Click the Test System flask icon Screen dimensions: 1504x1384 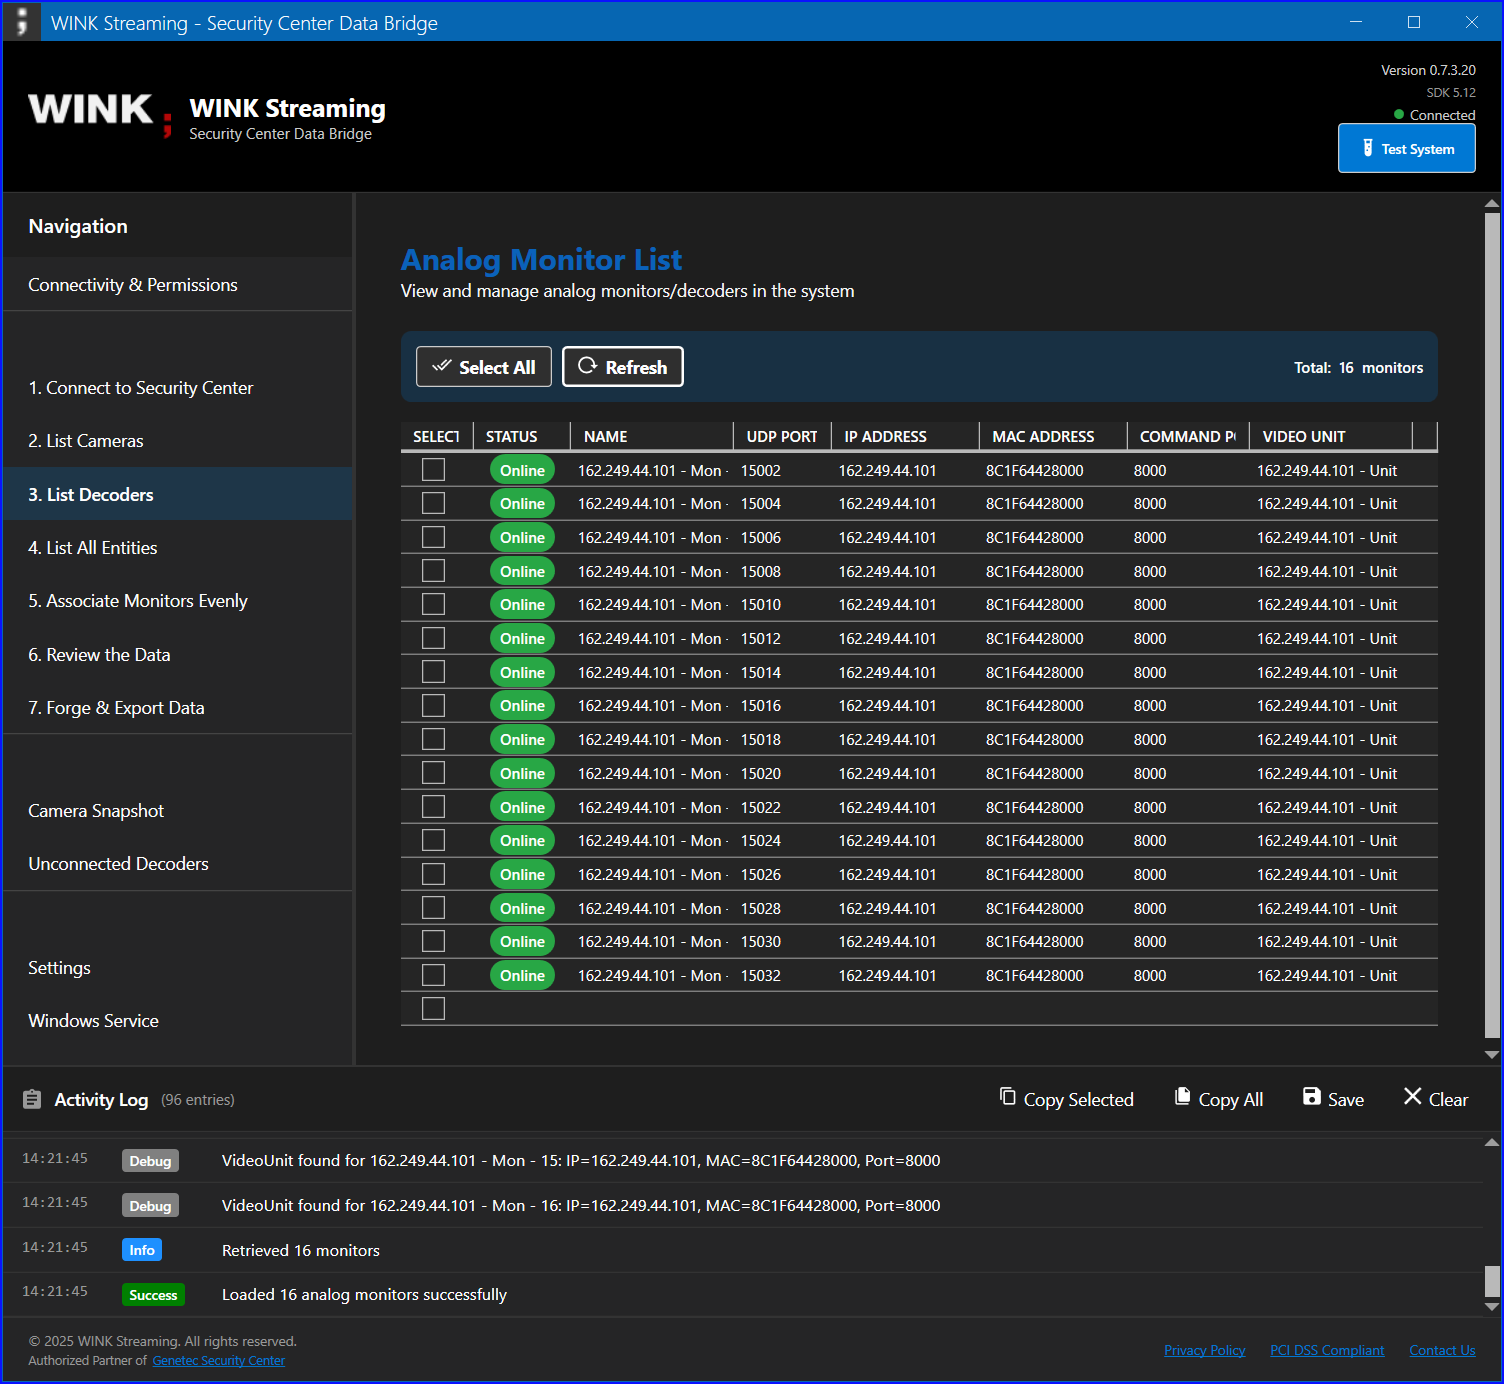pyautogui.click(x=1367, y=148)
